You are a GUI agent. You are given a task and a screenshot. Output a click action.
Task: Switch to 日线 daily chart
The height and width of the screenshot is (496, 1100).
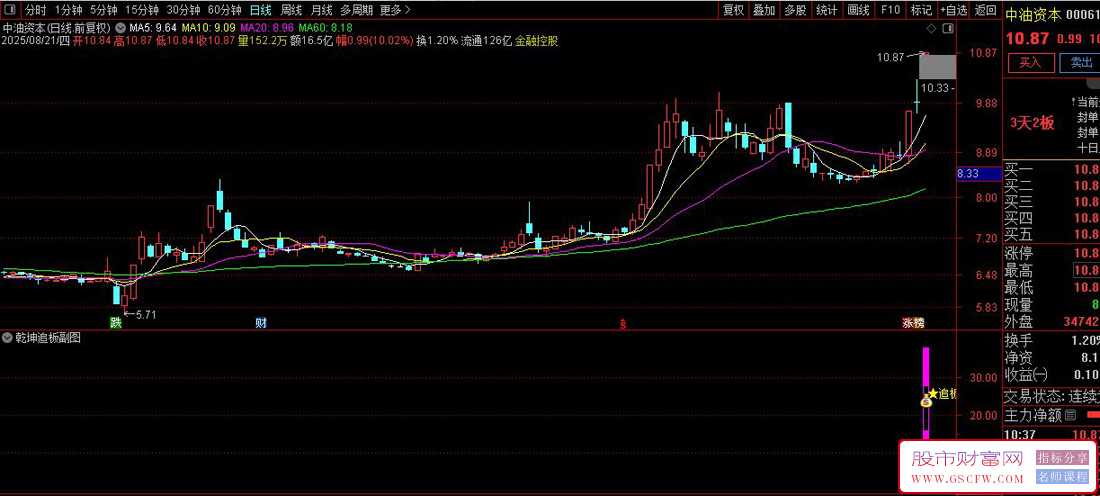click(261, 10)
